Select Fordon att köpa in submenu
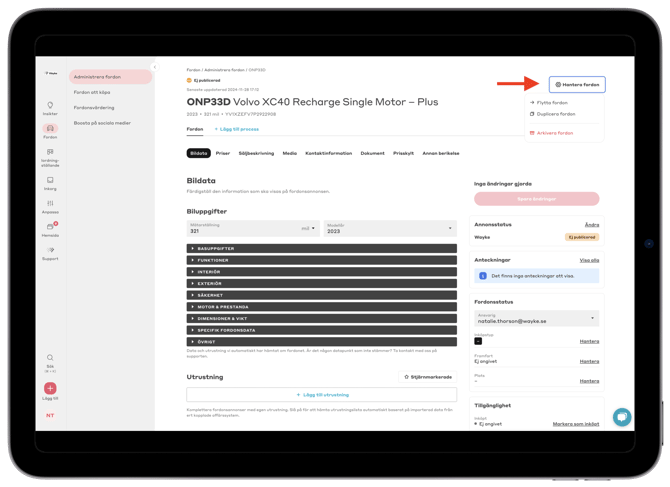The image size is (670, 487). 92,92
